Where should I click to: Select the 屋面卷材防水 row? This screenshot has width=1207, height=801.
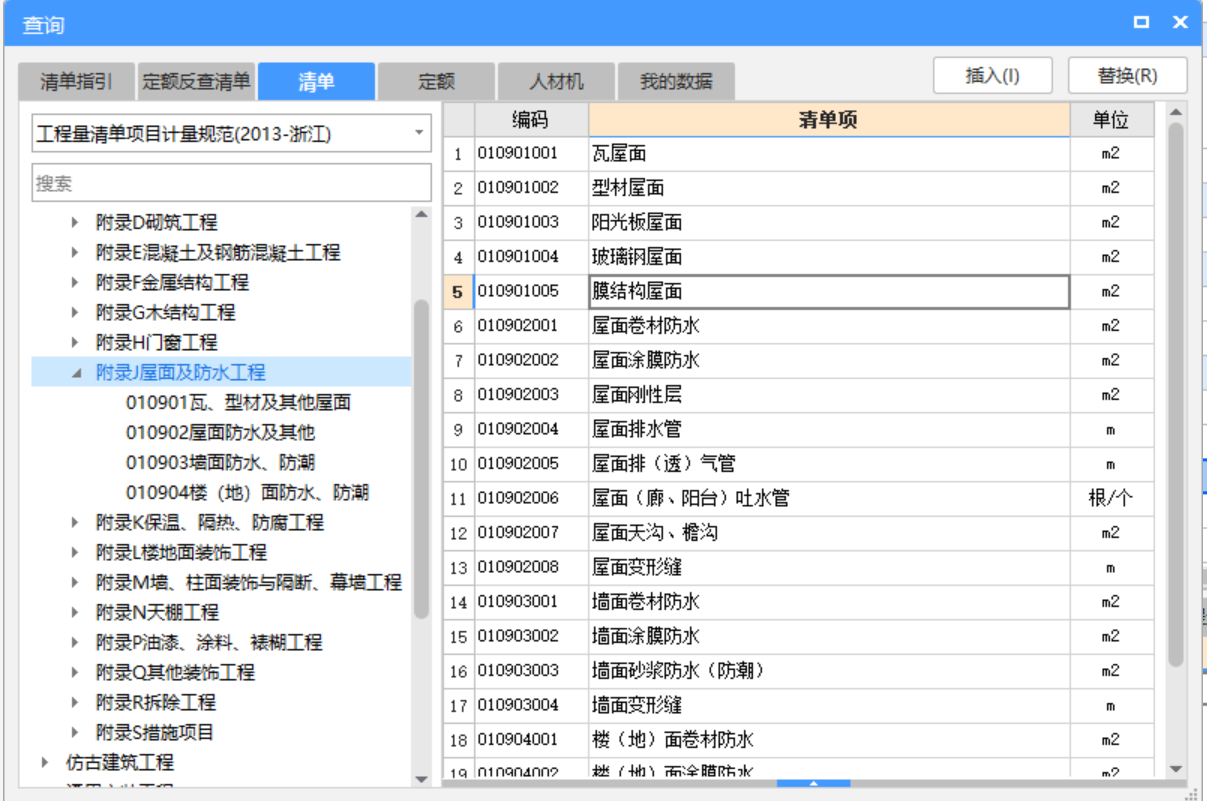pos(798,326)
